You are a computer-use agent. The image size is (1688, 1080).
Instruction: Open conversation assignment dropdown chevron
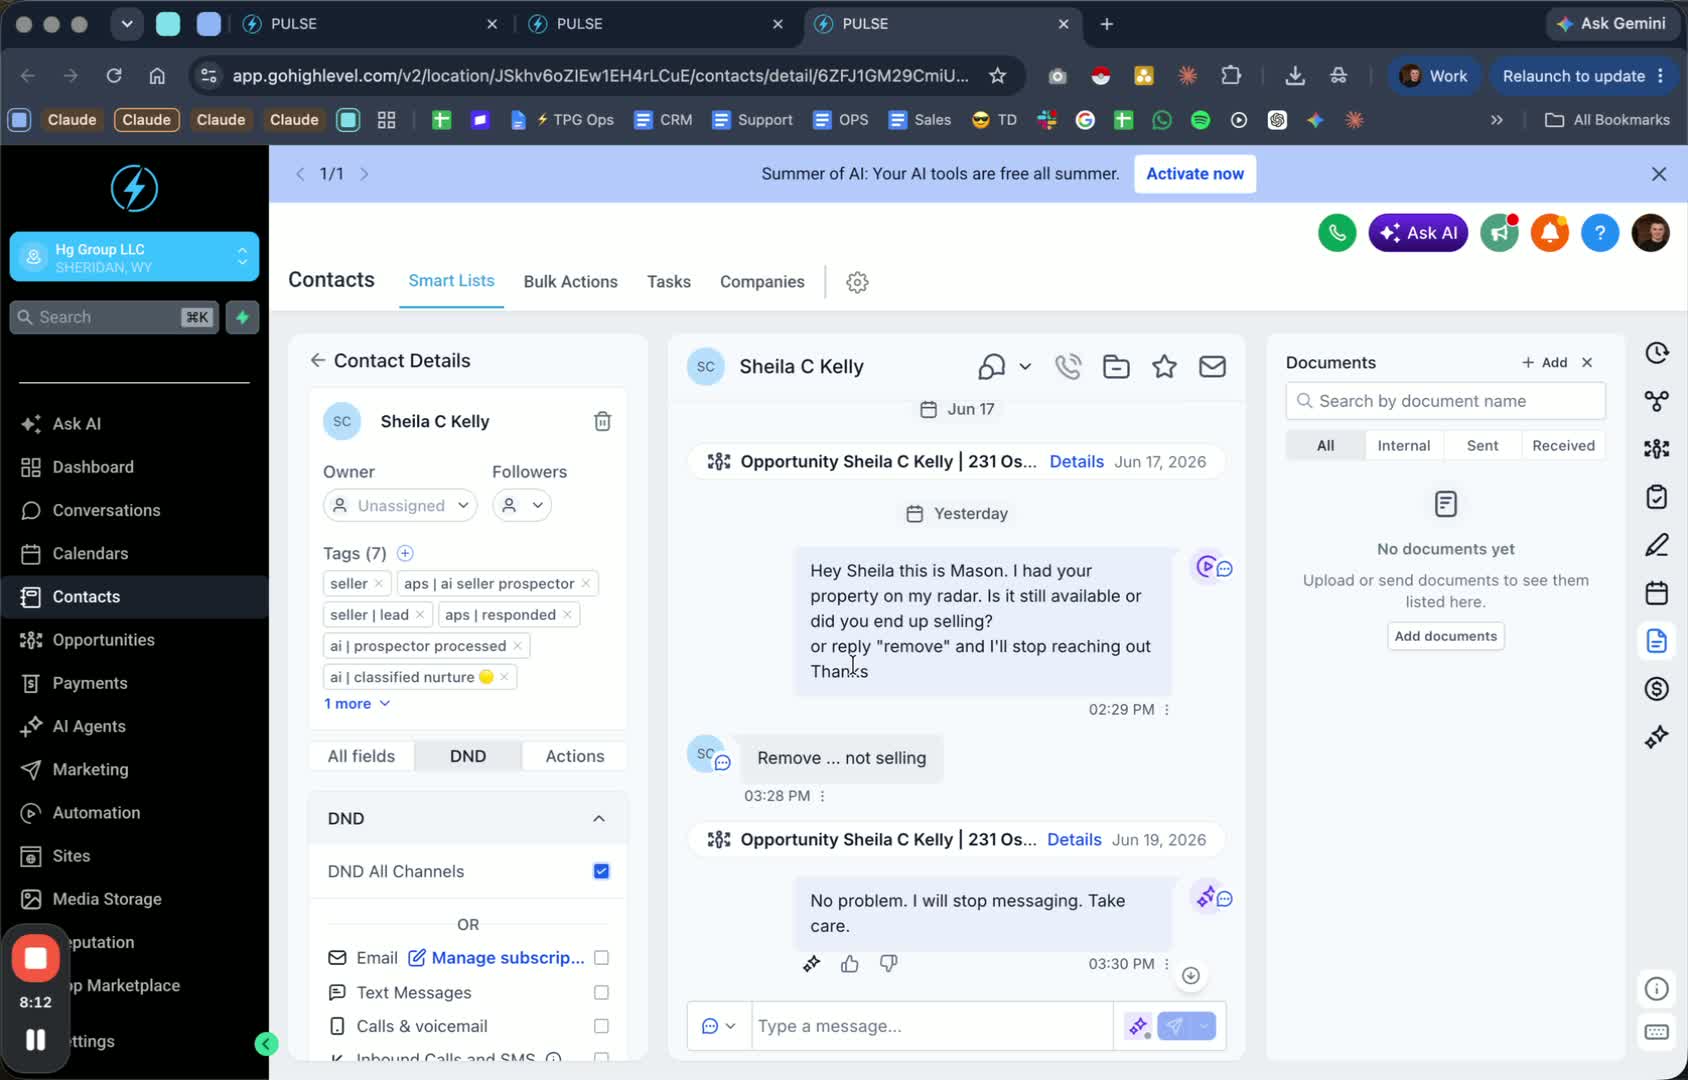pos(1025,367)
